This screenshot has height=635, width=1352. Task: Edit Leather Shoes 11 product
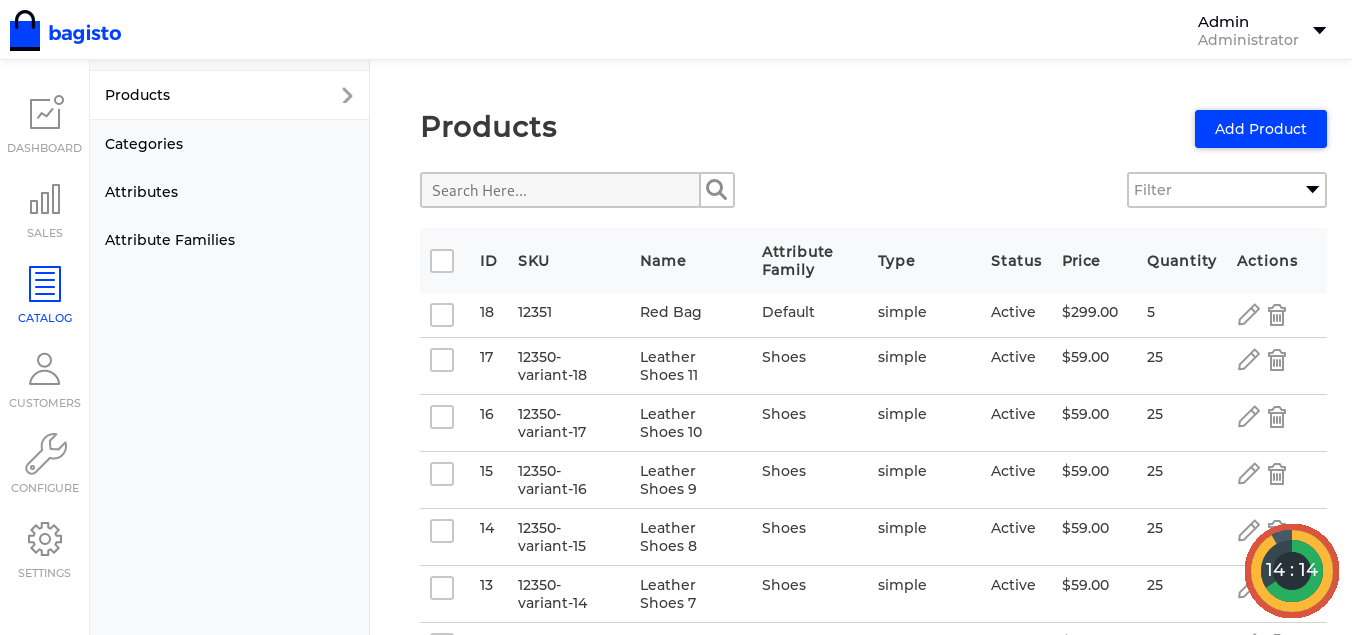(1248, 360)
